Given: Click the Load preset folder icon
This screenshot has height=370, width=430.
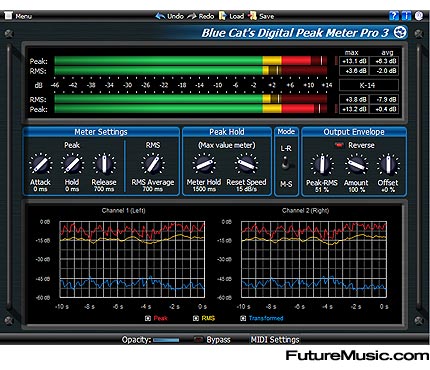Looking at the screenshot, I should pyautogui.click(x=222, y=16).
